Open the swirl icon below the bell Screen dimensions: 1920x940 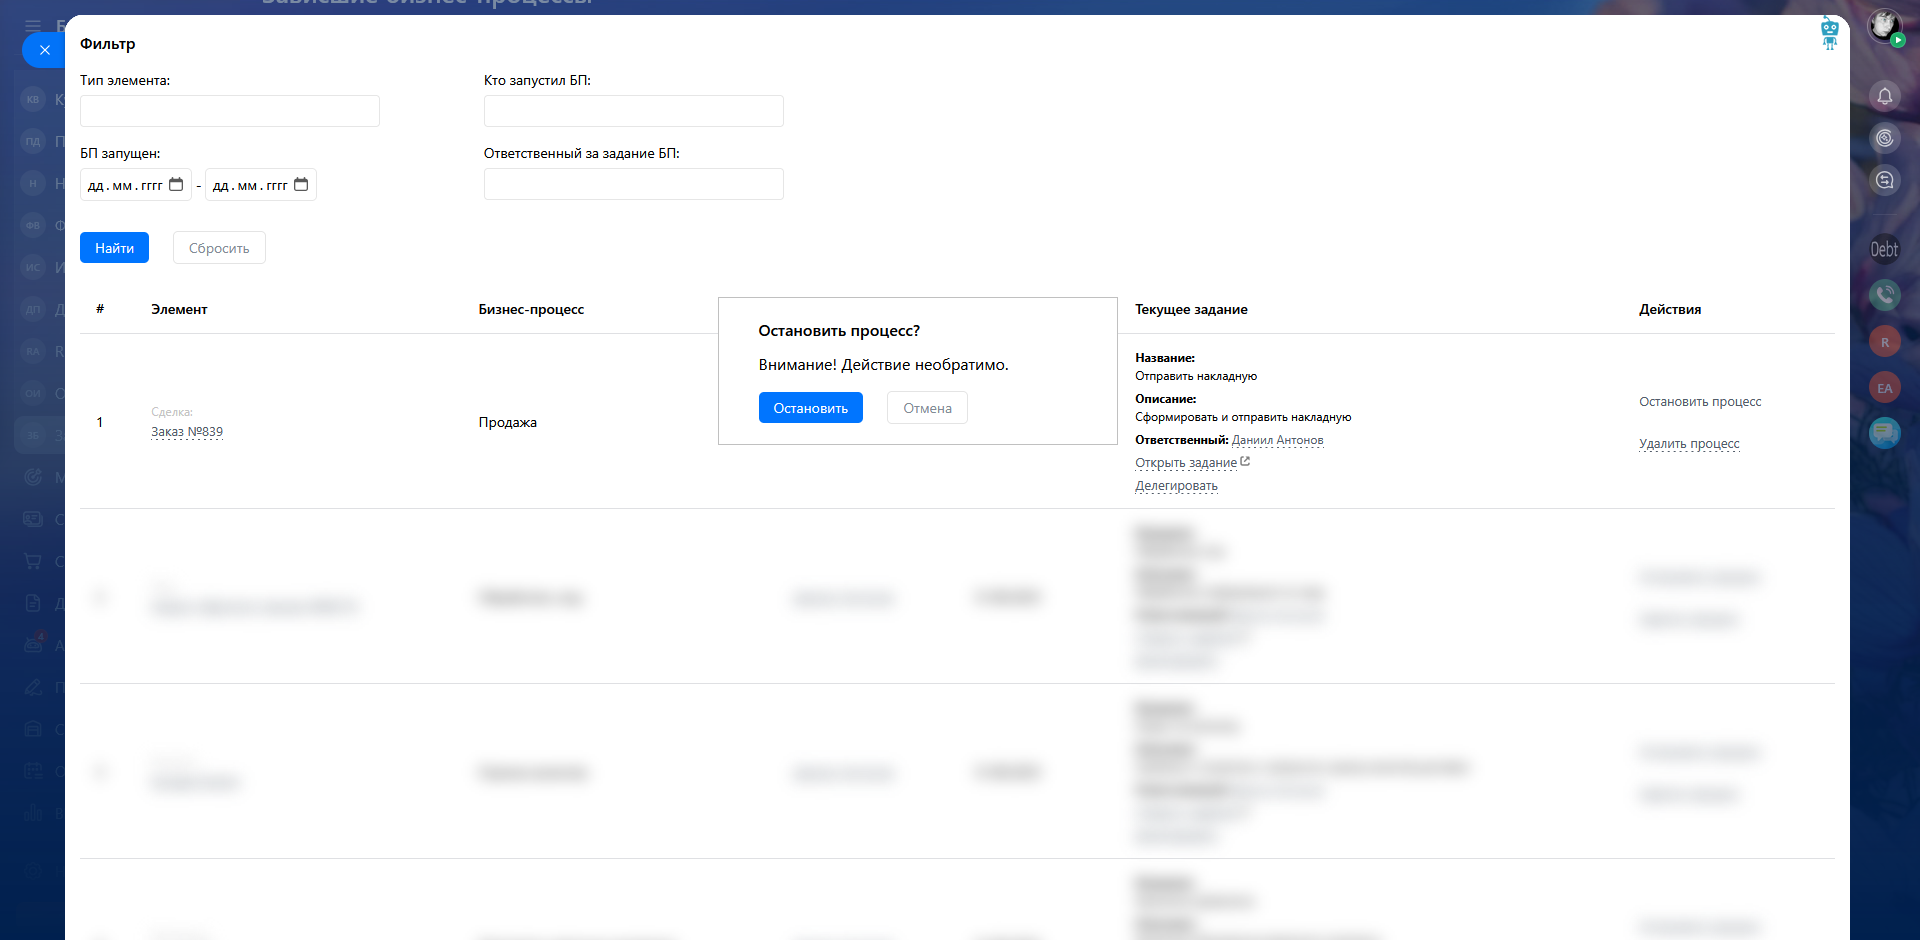tap(1885, 138)
